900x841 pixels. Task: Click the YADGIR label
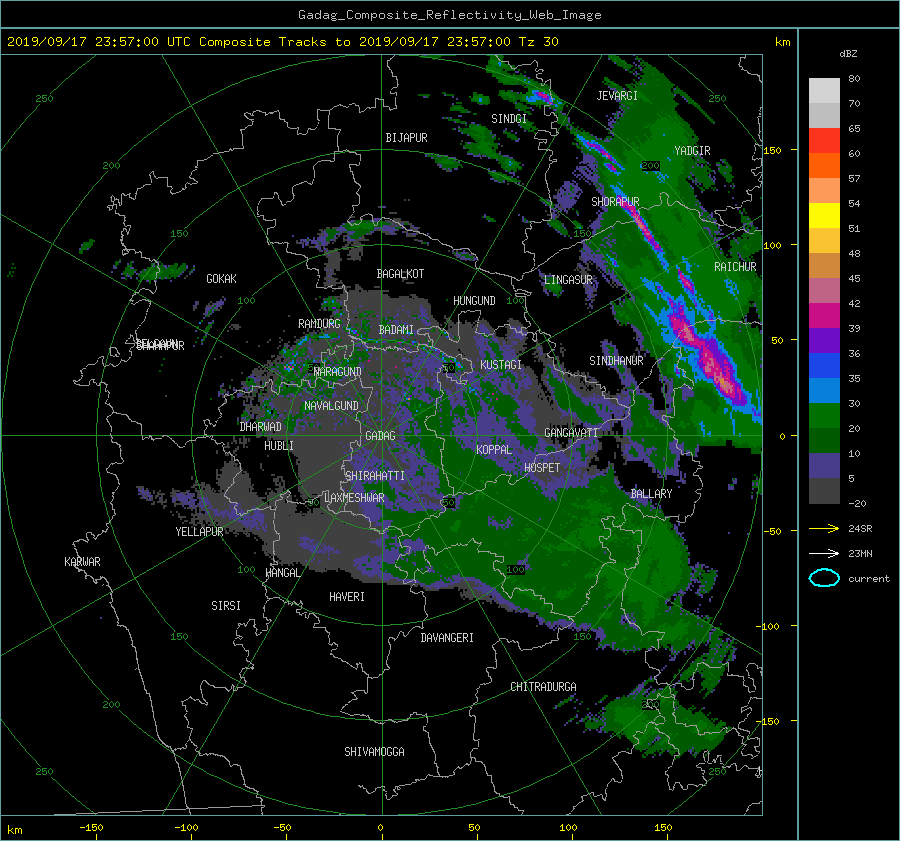point(692,151)
